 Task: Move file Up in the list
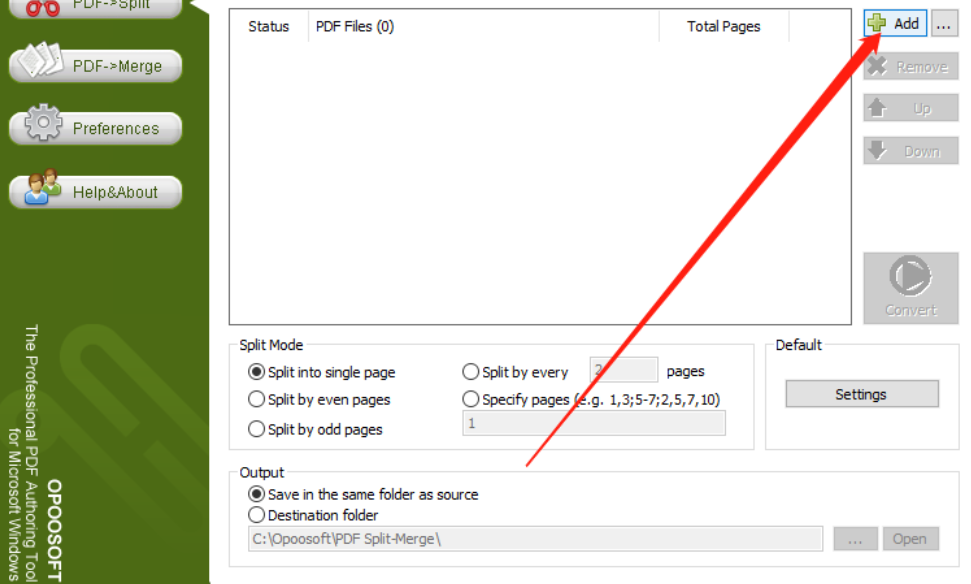coord(911,108)
